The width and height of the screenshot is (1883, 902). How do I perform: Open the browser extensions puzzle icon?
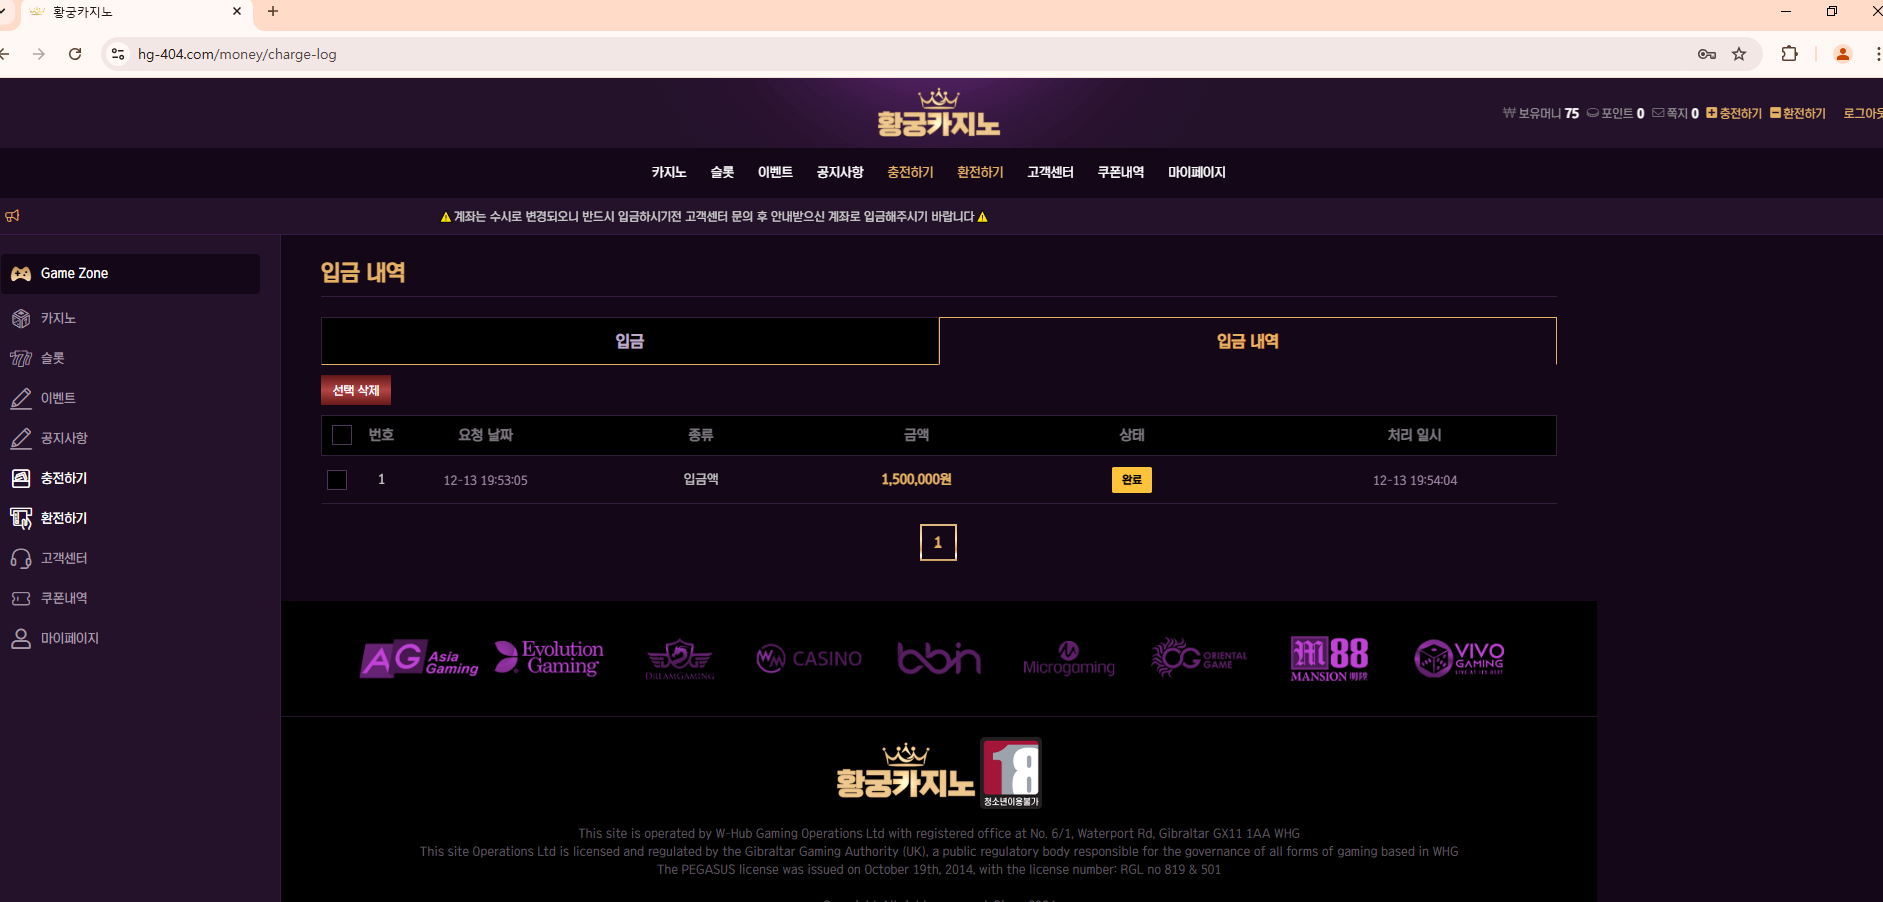pos(1789,54)
